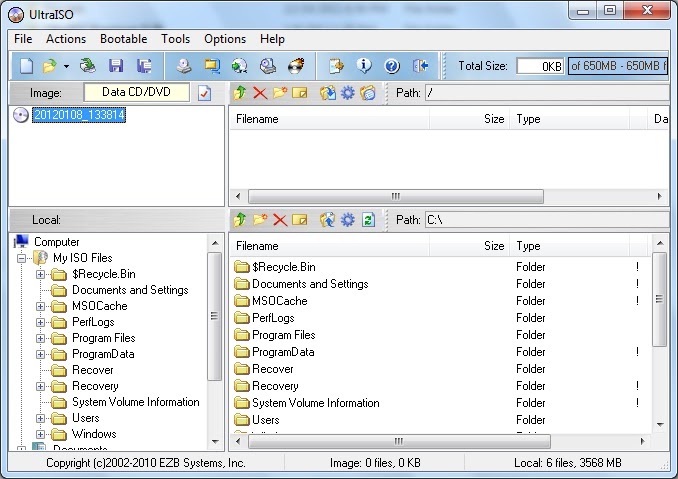Open the Bootable menu
The image size is (678, 479).
[123, 39]
